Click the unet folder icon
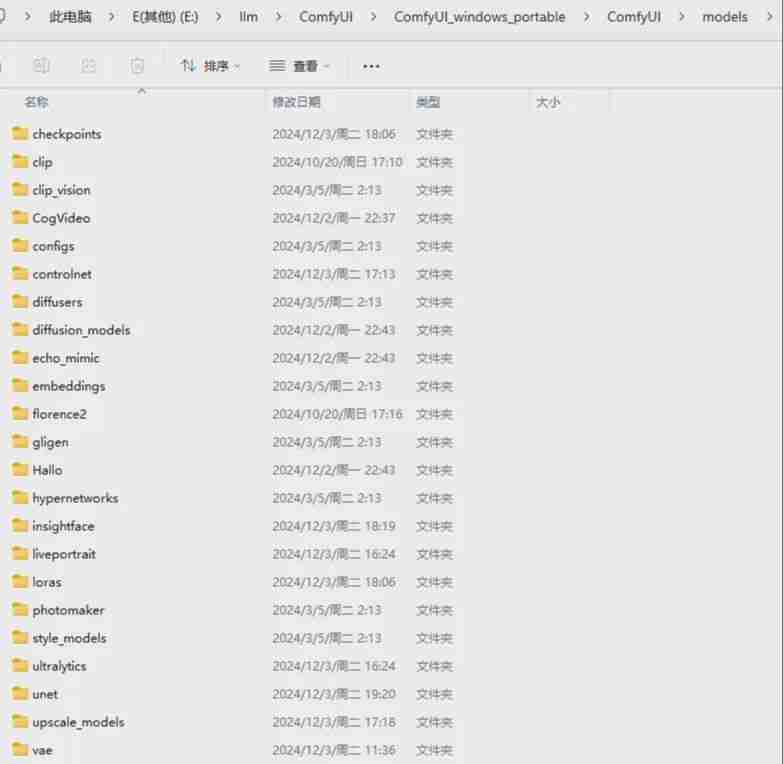Image resolution: width=783 pixels, height=764 pixels. tap(20, 693)
